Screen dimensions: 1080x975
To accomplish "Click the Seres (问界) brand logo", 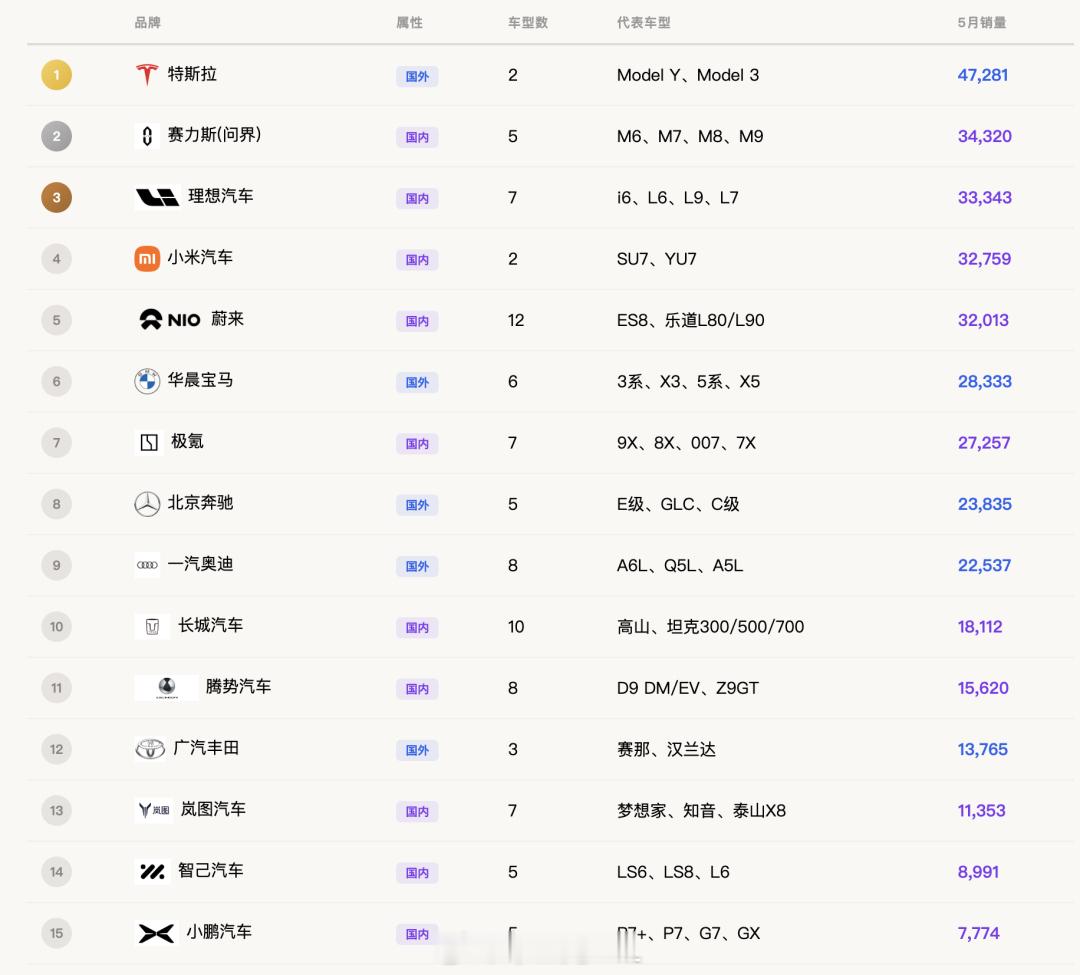I will click(147, 136).
